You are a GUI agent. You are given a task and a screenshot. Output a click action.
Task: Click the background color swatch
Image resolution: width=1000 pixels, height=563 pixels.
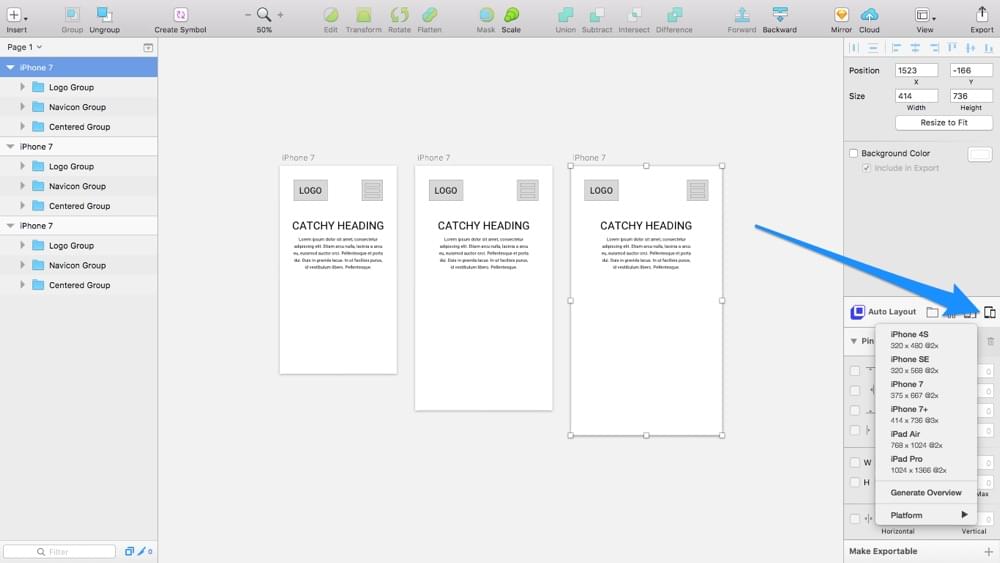coord(980,154)
